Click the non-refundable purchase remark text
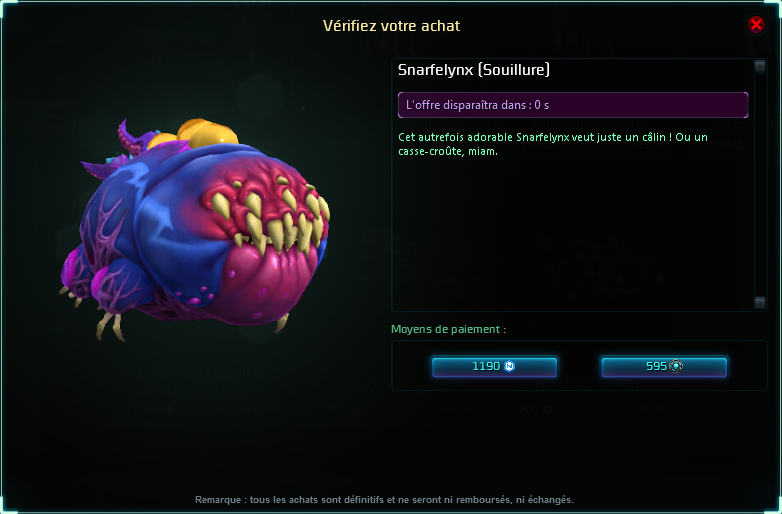The width and height of the screenshot is (782, 514). coord(384,500)
